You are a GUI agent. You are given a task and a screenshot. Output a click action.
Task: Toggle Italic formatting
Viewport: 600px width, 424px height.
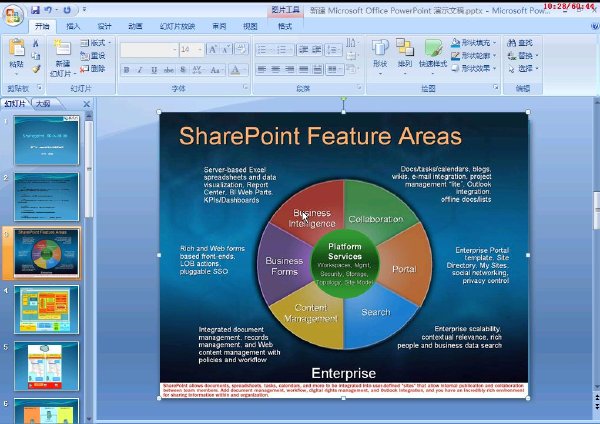coord(140,70)
